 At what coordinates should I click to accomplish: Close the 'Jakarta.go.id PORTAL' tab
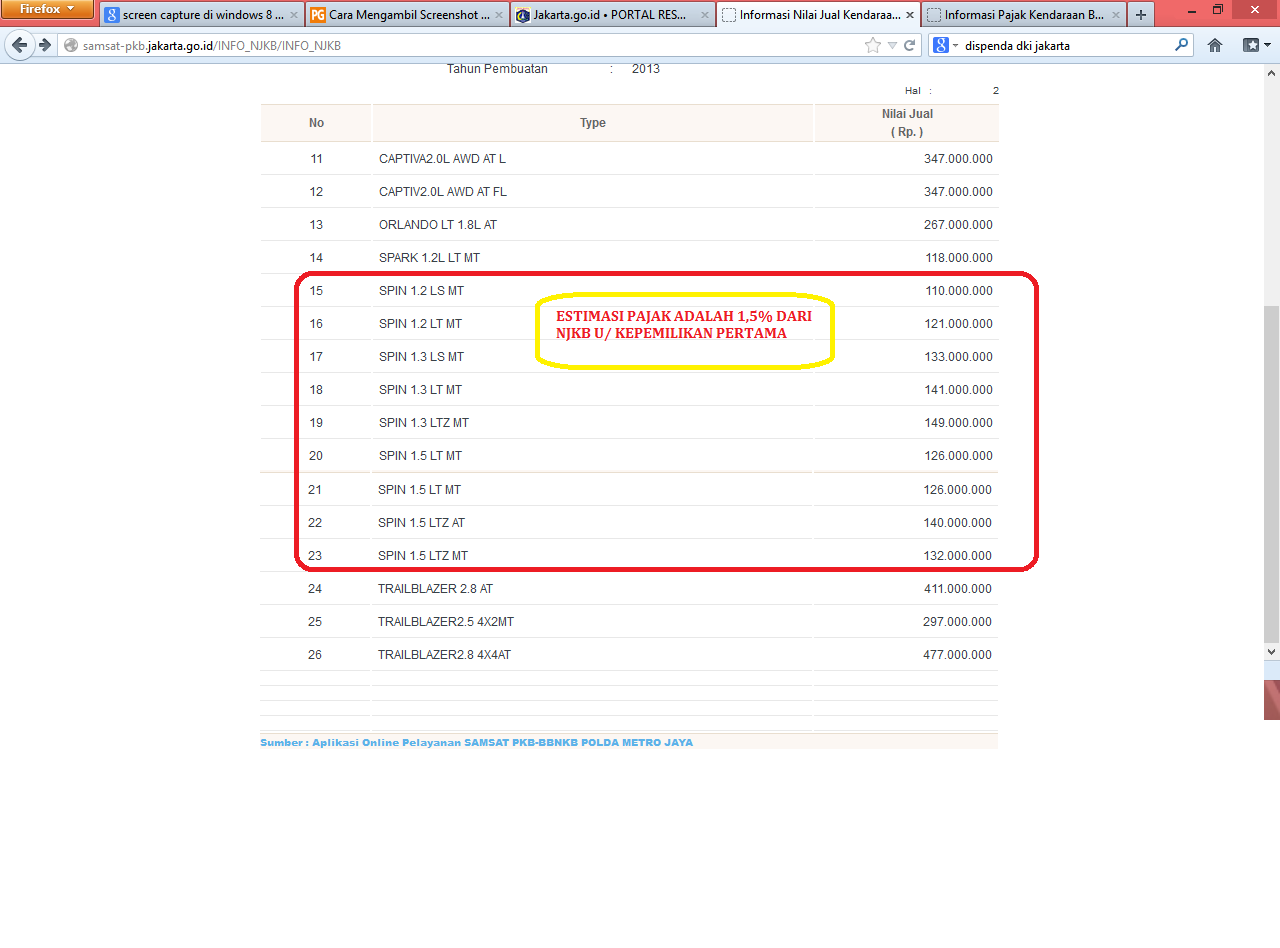click(x=704, y=15)
